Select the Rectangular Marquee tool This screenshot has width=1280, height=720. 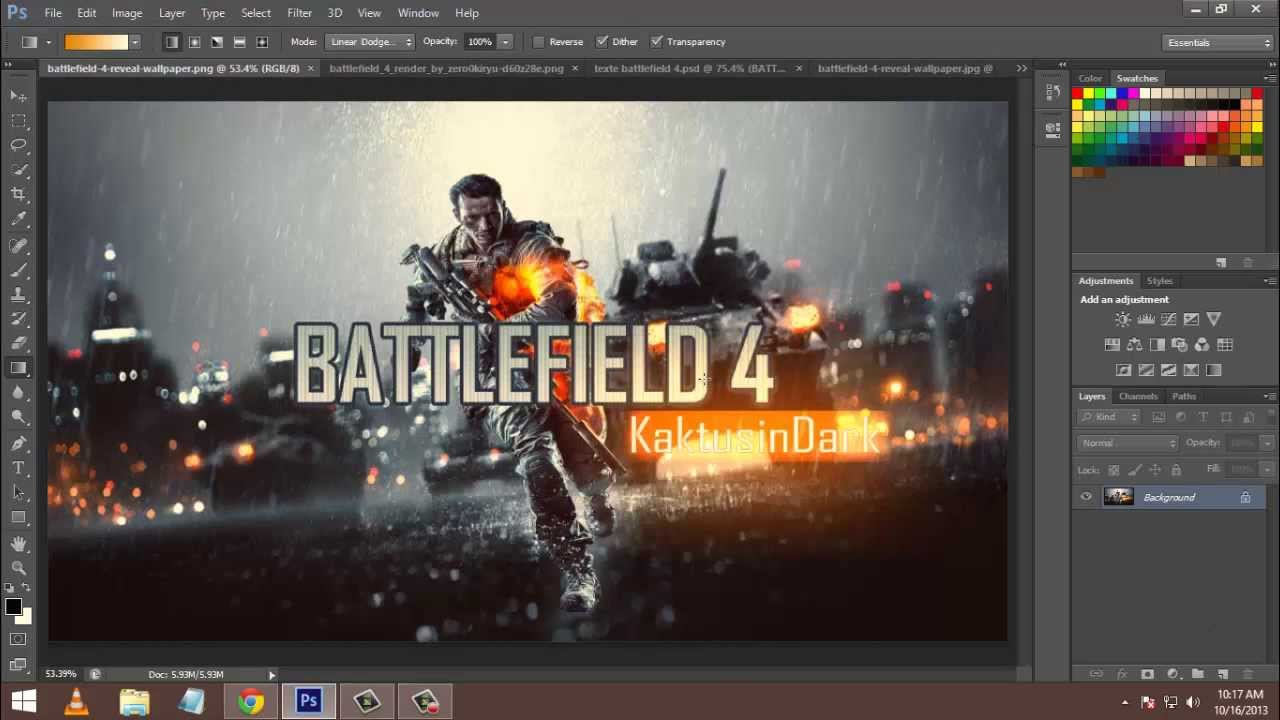tap(18, 121)
